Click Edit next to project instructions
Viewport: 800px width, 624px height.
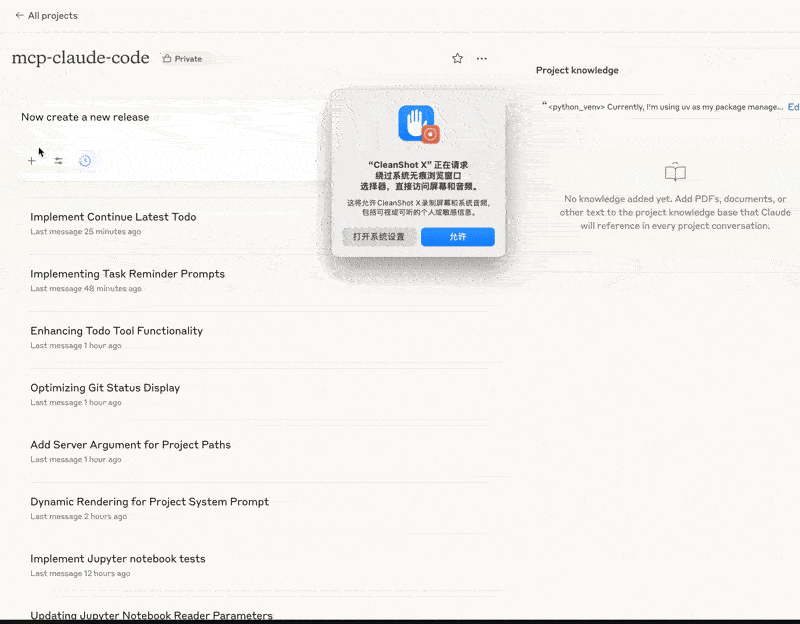pyautogui.click(x=793, y=107)
